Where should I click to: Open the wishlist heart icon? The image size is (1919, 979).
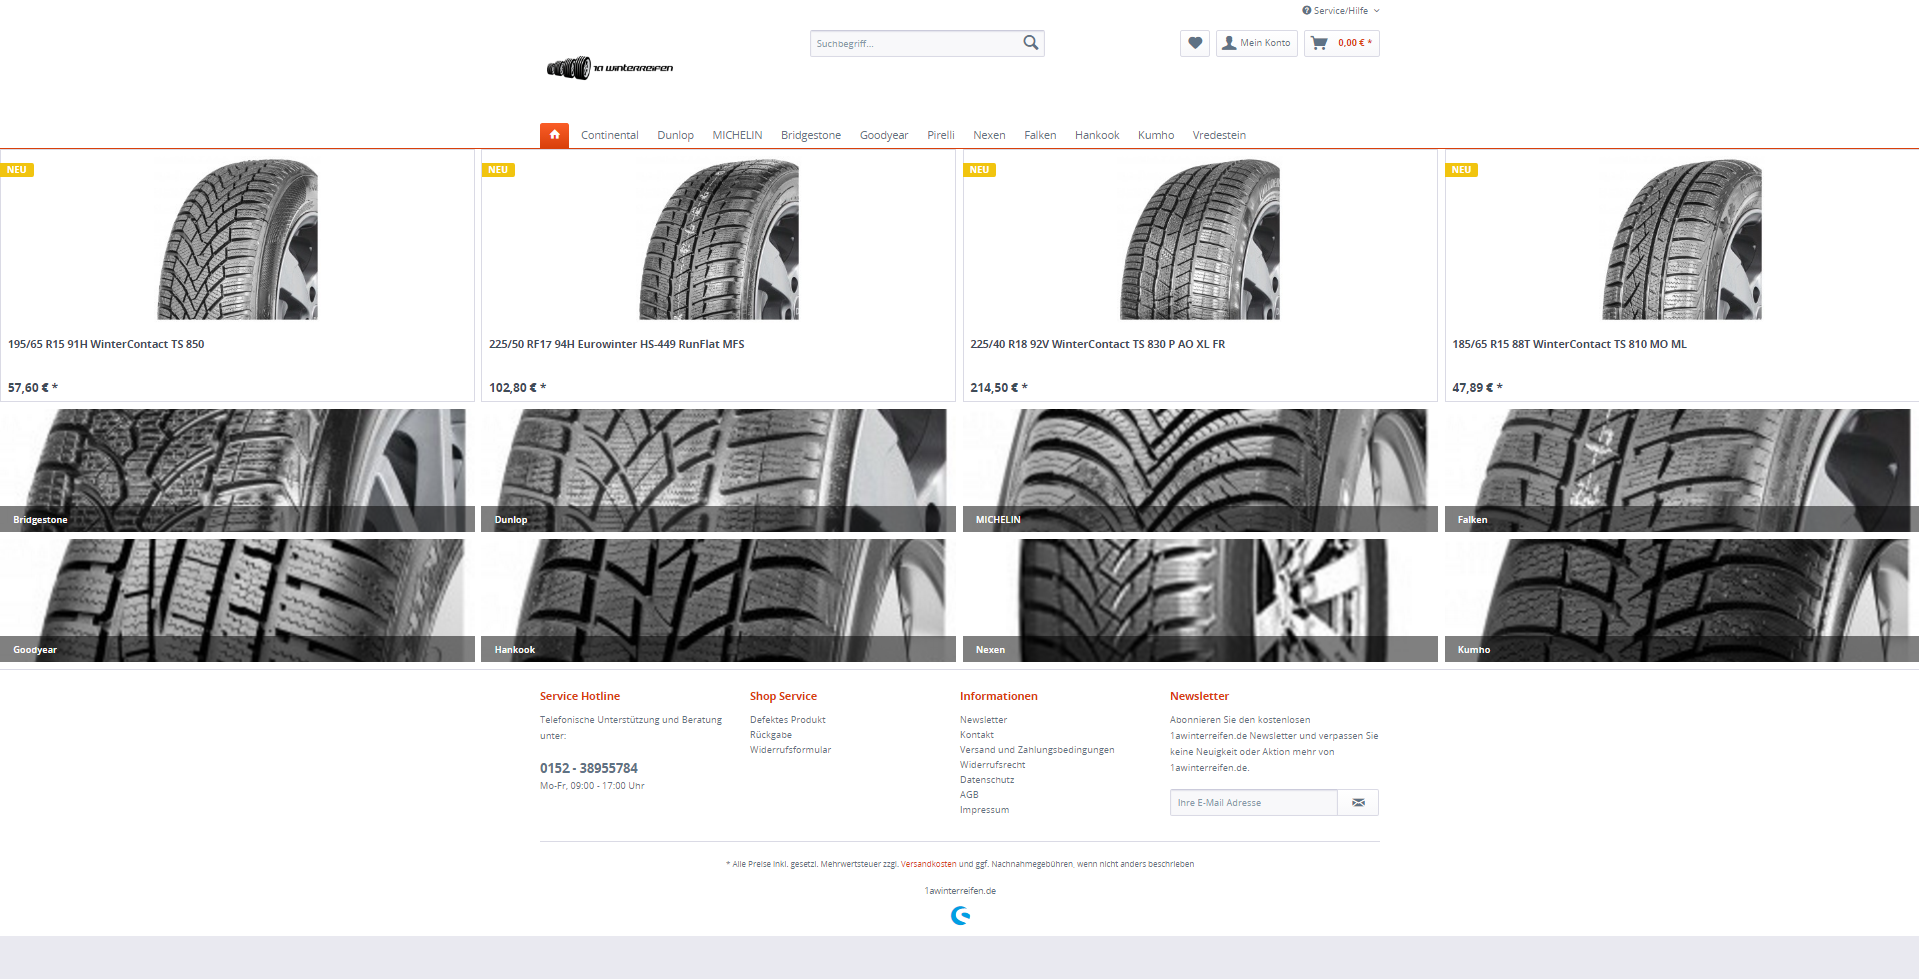click(x=1195, y=43)
